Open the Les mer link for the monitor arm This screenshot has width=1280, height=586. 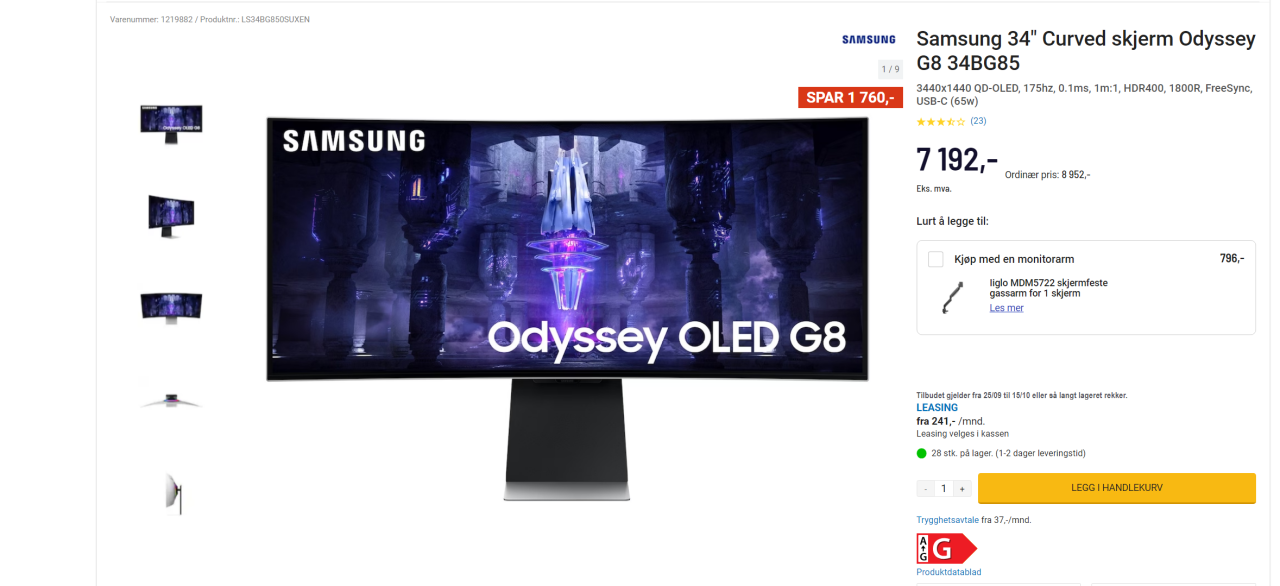[1006, 308]
